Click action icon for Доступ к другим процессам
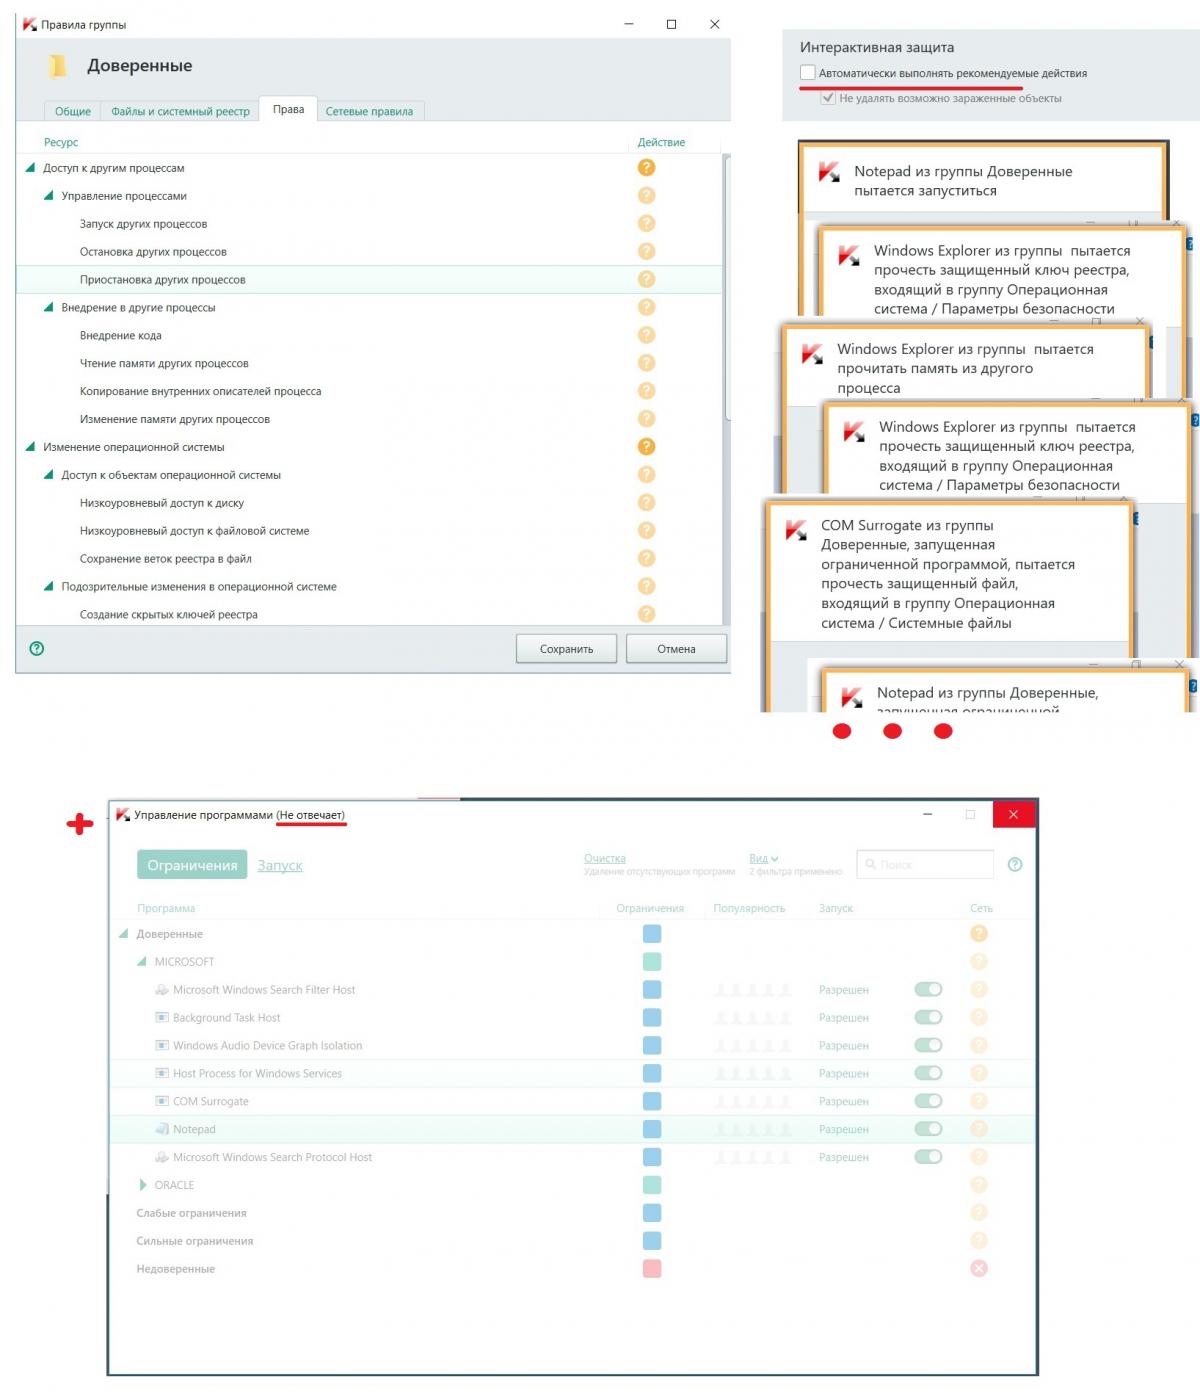The height and width of the screenshot is (1399, 1200). [647, 168]
